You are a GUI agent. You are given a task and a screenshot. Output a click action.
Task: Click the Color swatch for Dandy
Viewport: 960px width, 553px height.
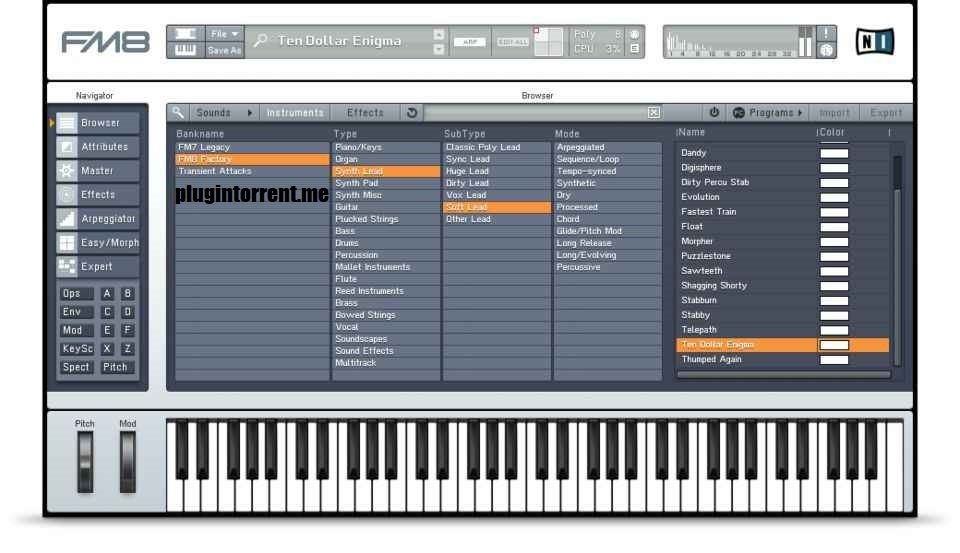(x=834, y=153)
